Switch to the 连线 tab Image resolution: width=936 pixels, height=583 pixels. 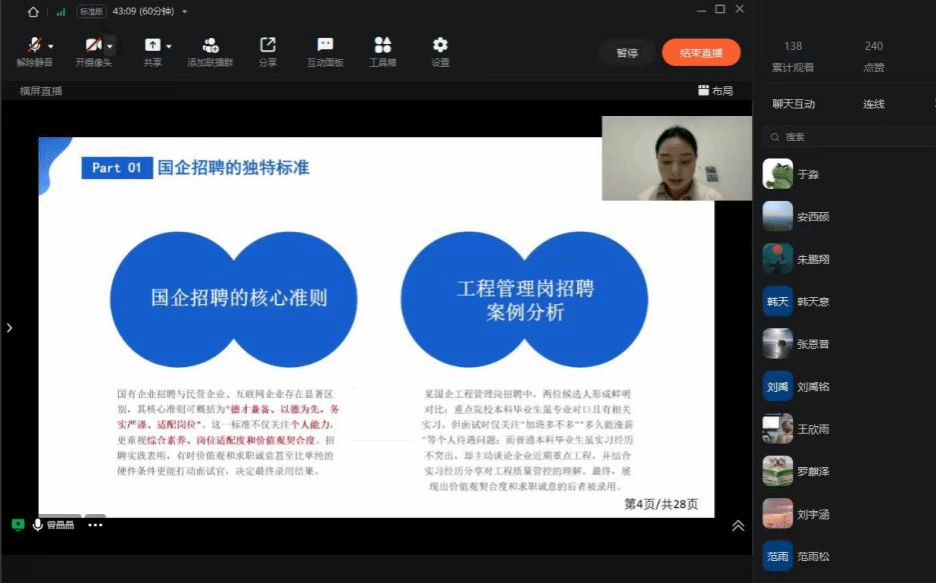click(x=873, y=104)
